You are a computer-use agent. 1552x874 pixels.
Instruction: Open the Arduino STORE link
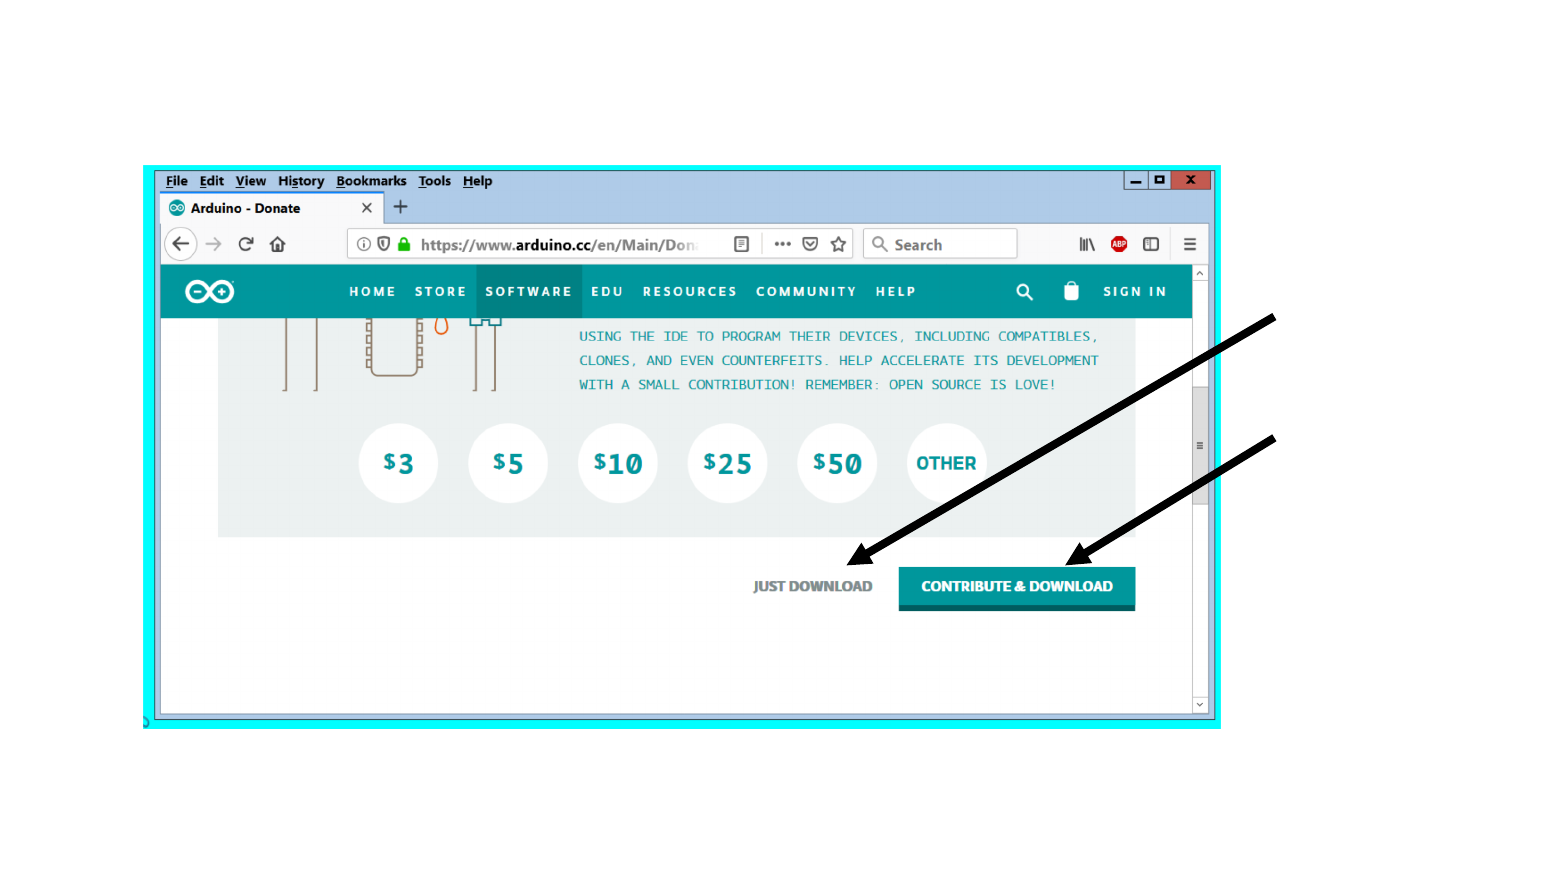[441, 292]
